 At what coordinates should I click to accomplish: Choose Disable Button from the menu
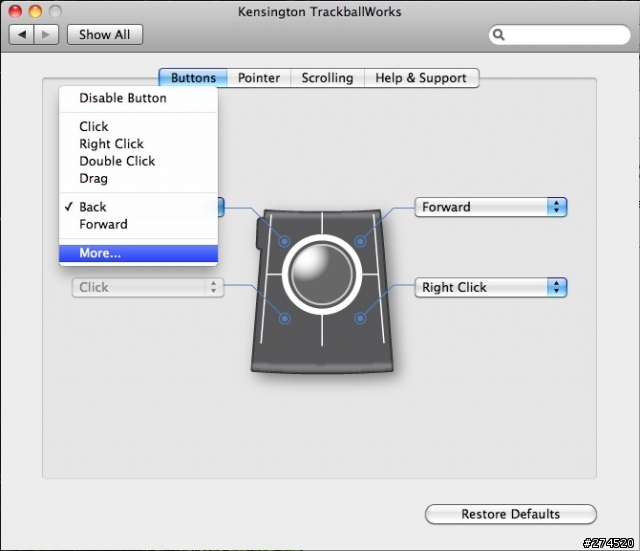(x=138, y=98)
